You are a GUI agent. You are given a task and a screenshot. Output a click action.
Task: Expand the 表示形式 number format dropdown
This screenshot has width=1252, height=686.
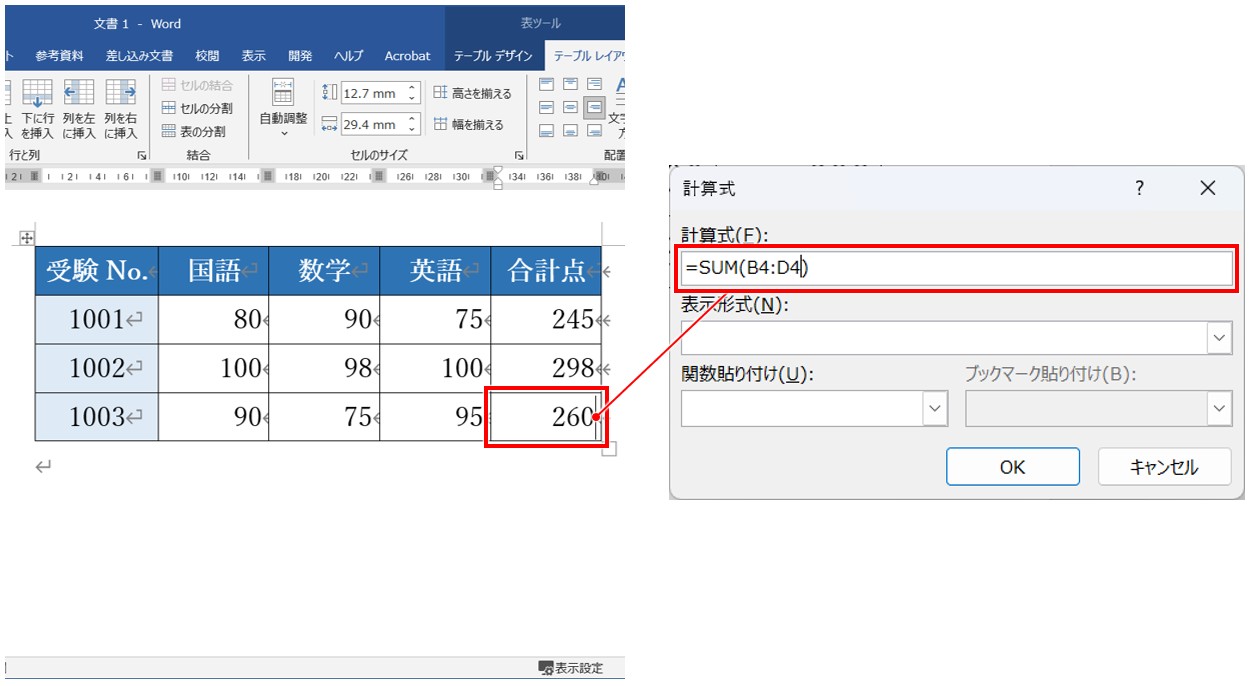[1219, 339]
